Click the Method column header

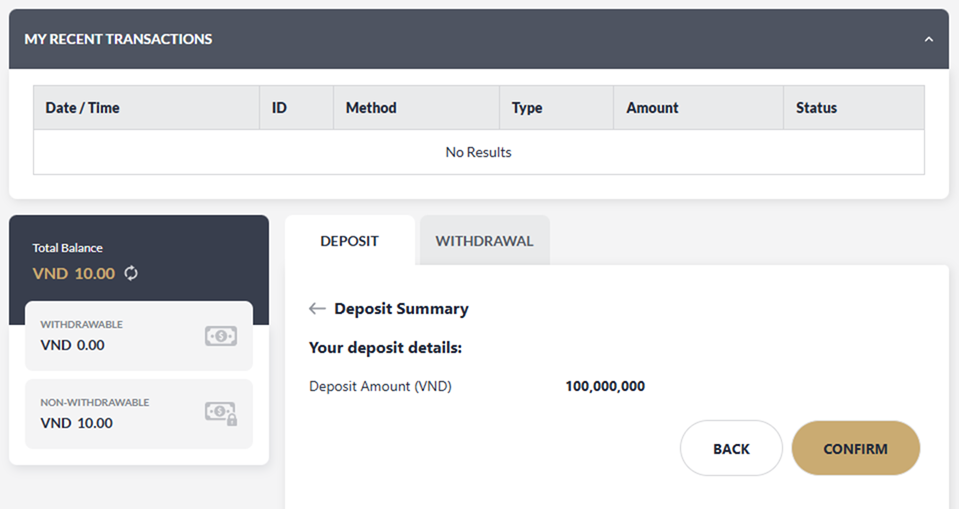[371, 108]
